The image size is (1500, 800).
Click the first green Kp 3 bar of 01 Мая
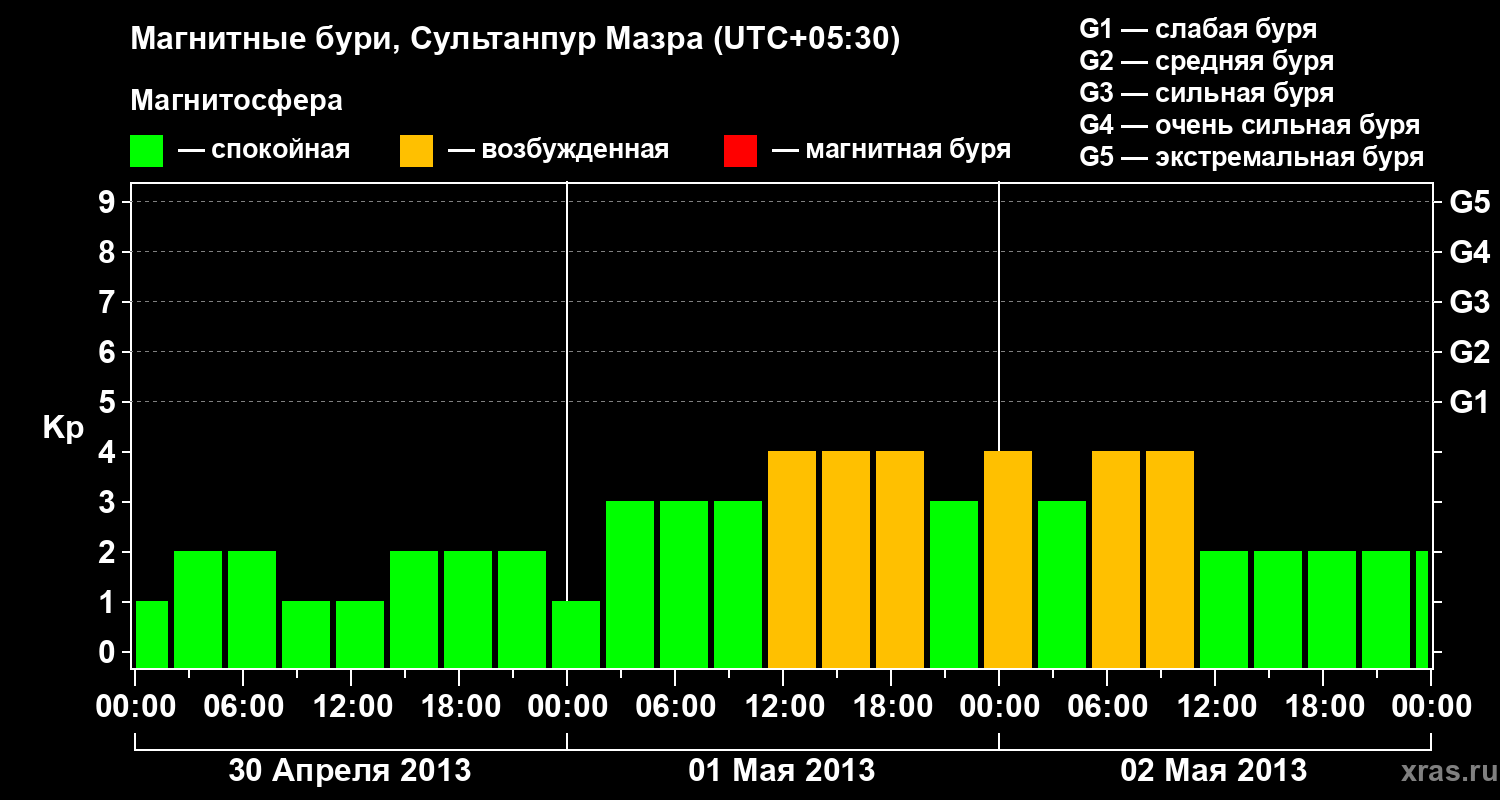(630, 584)
